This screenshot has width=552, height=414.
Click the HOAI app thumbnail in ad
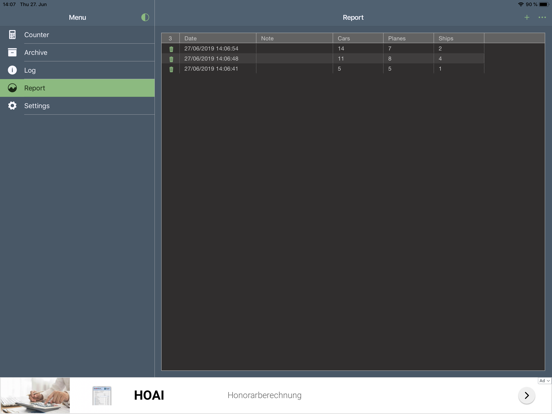pos(102,395)
